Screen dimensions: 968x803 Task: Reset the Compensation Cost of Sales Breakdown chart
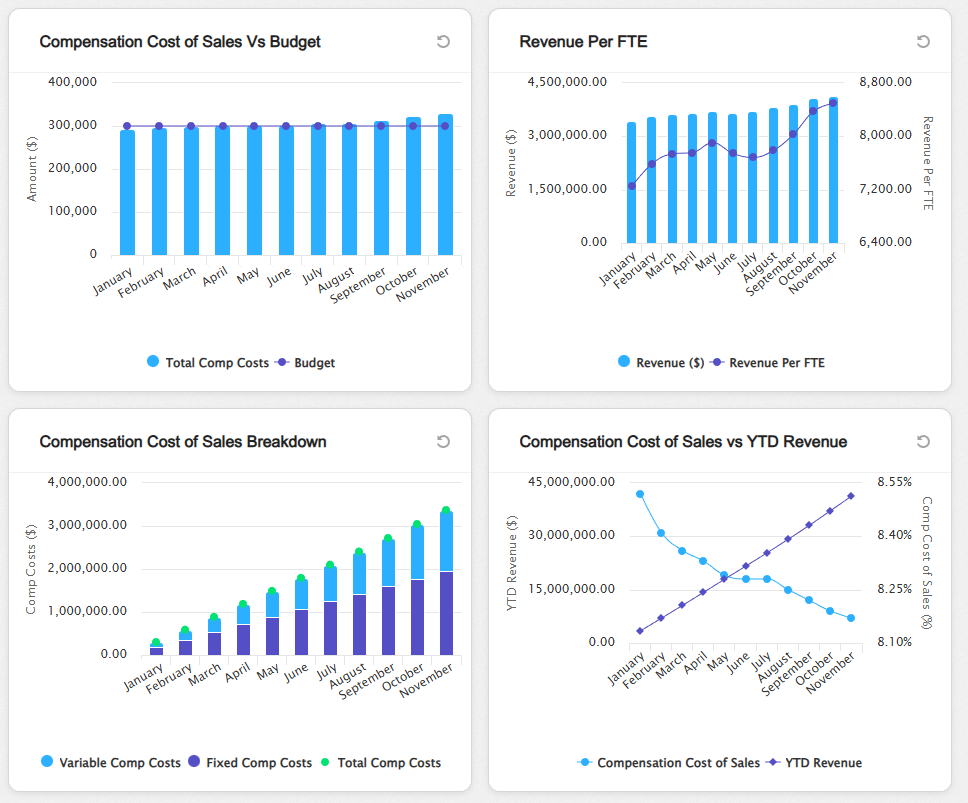[443, 441]
